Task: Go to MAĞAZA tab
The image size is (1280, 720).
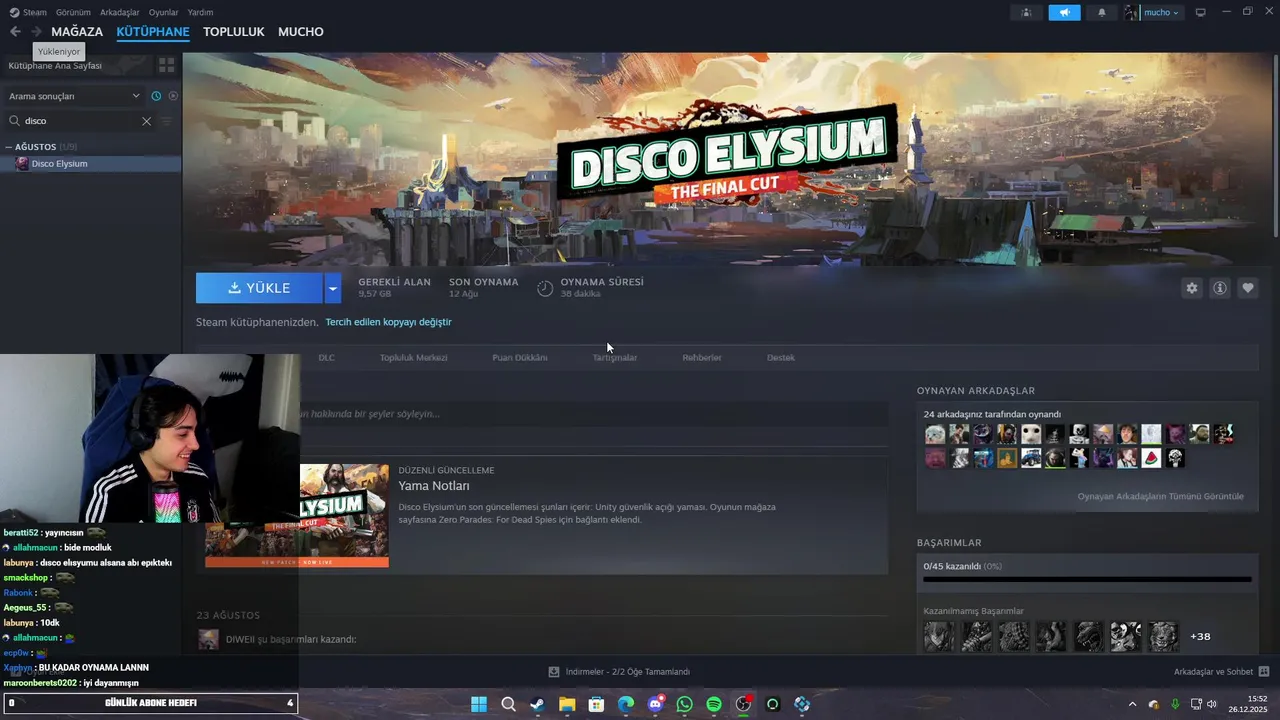Action: point(77,32)
